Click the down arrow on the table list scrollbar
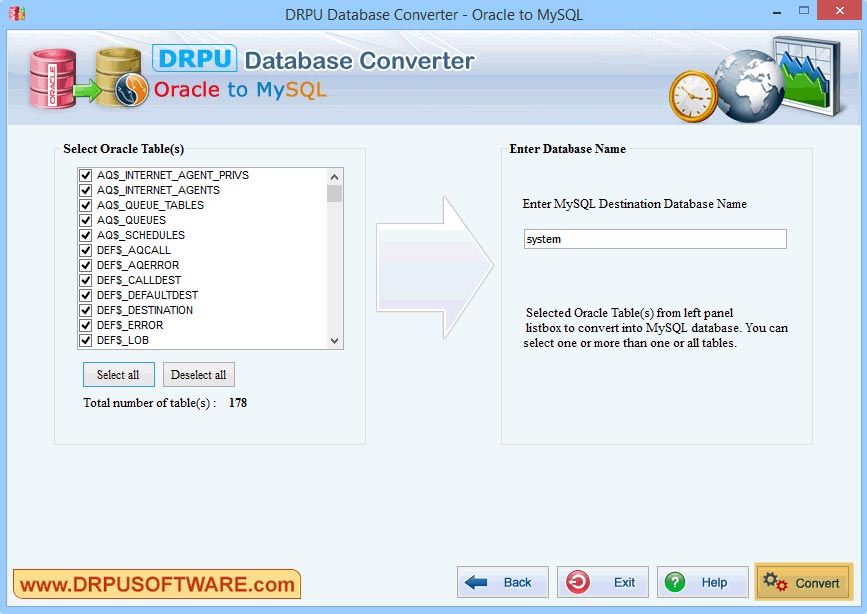This screenshot has height=614, width=867. coord(334,341)
